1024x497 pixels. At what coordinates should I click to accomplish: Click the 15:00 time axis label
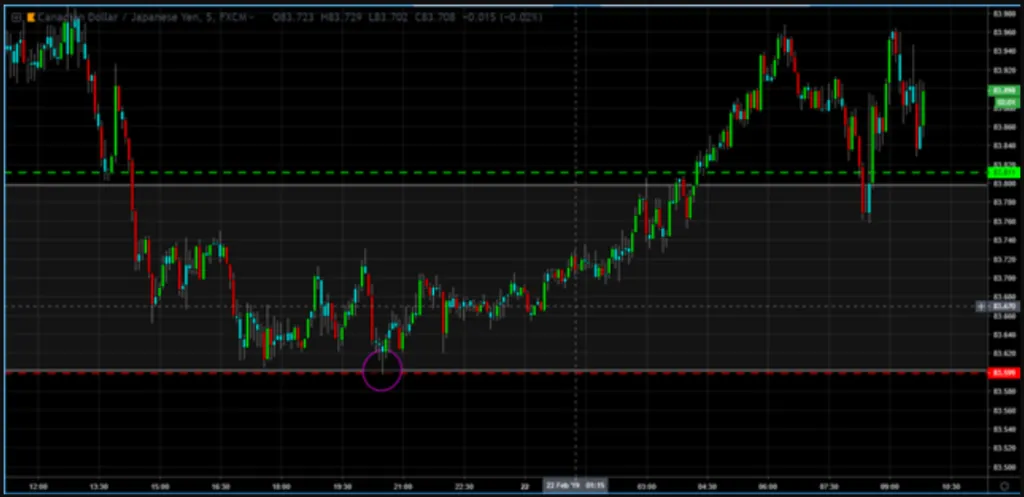pos(160,487)
